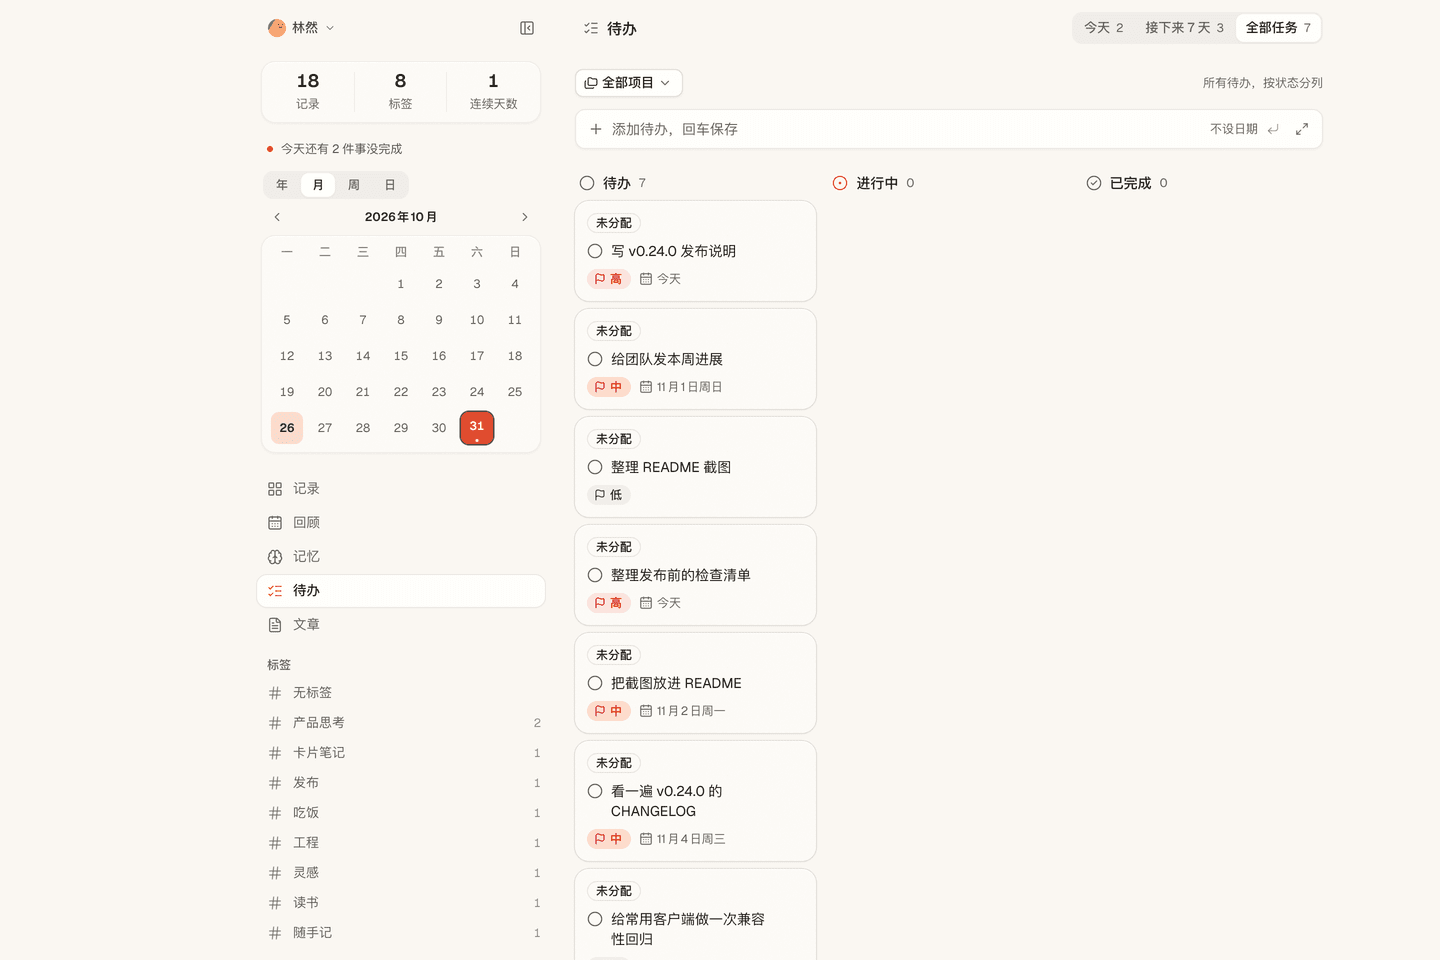Image resolution: width=1440 pixels, height=960 pixels.
Task: Click the 11月2日周一 date chip
Action: [683, 711]
